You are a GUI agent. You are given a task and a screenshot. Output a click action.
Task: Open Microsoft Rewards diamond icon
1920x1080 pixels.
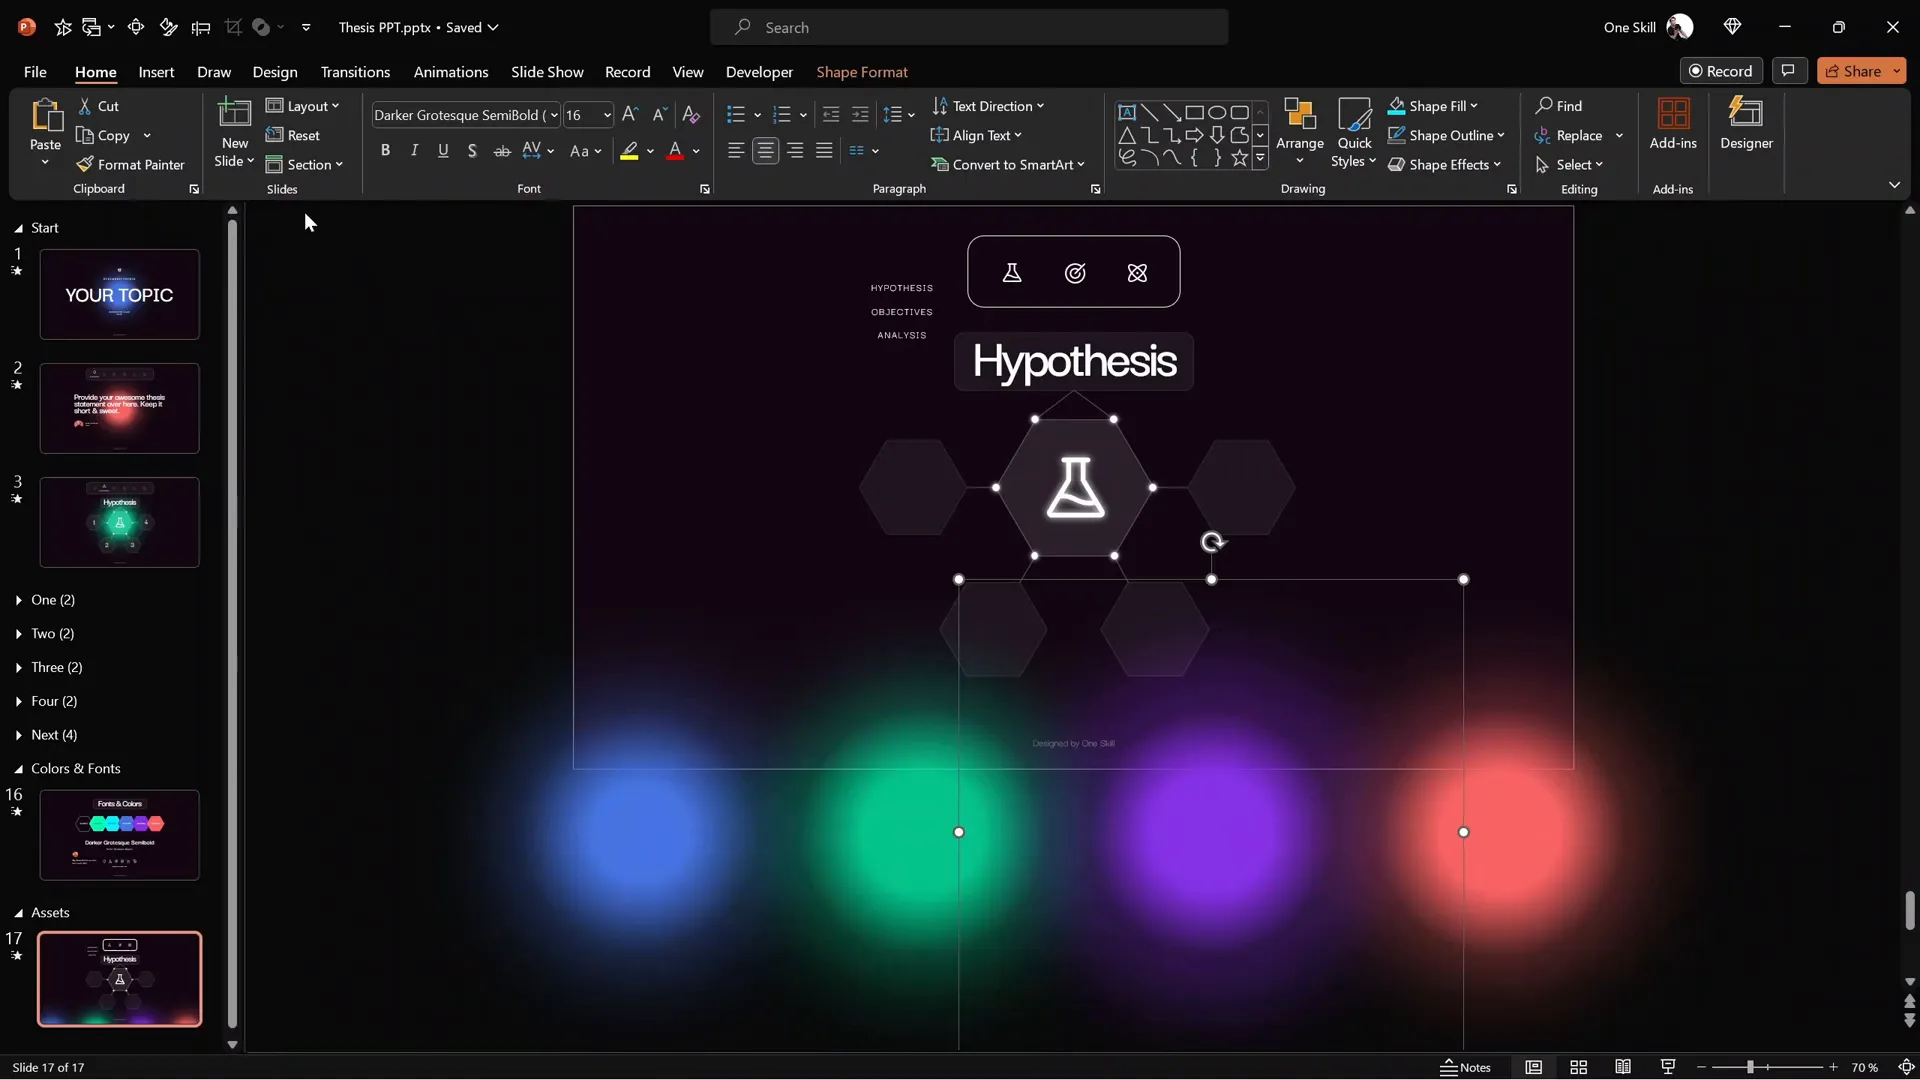1733,27
